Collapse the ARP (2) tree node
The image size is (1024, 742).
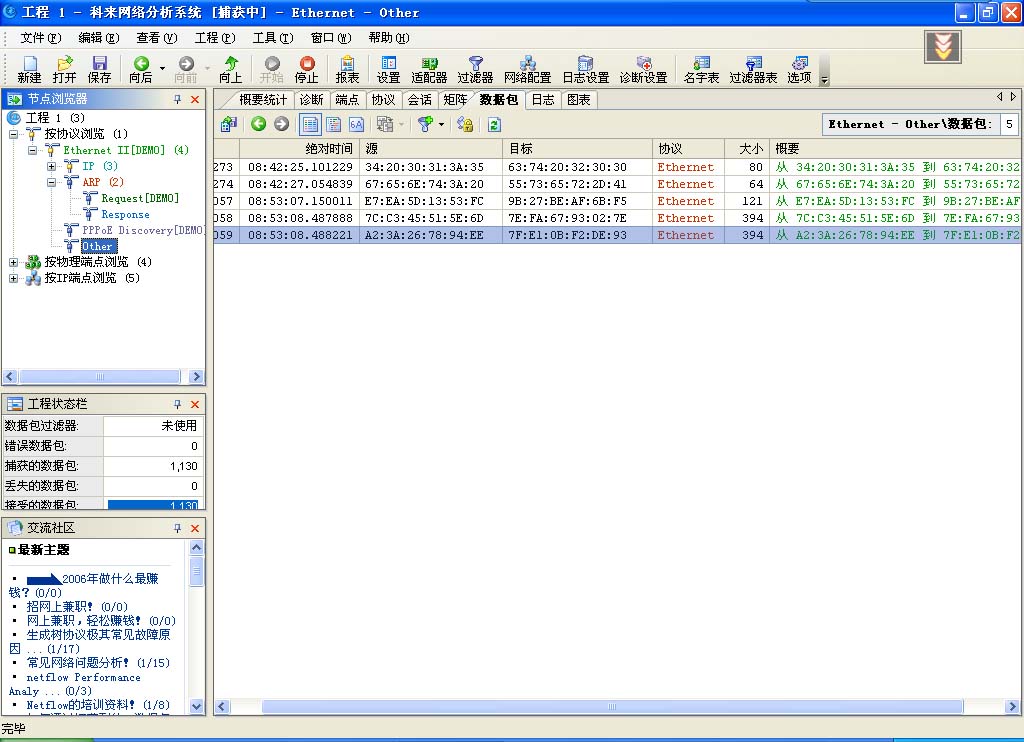52,182
